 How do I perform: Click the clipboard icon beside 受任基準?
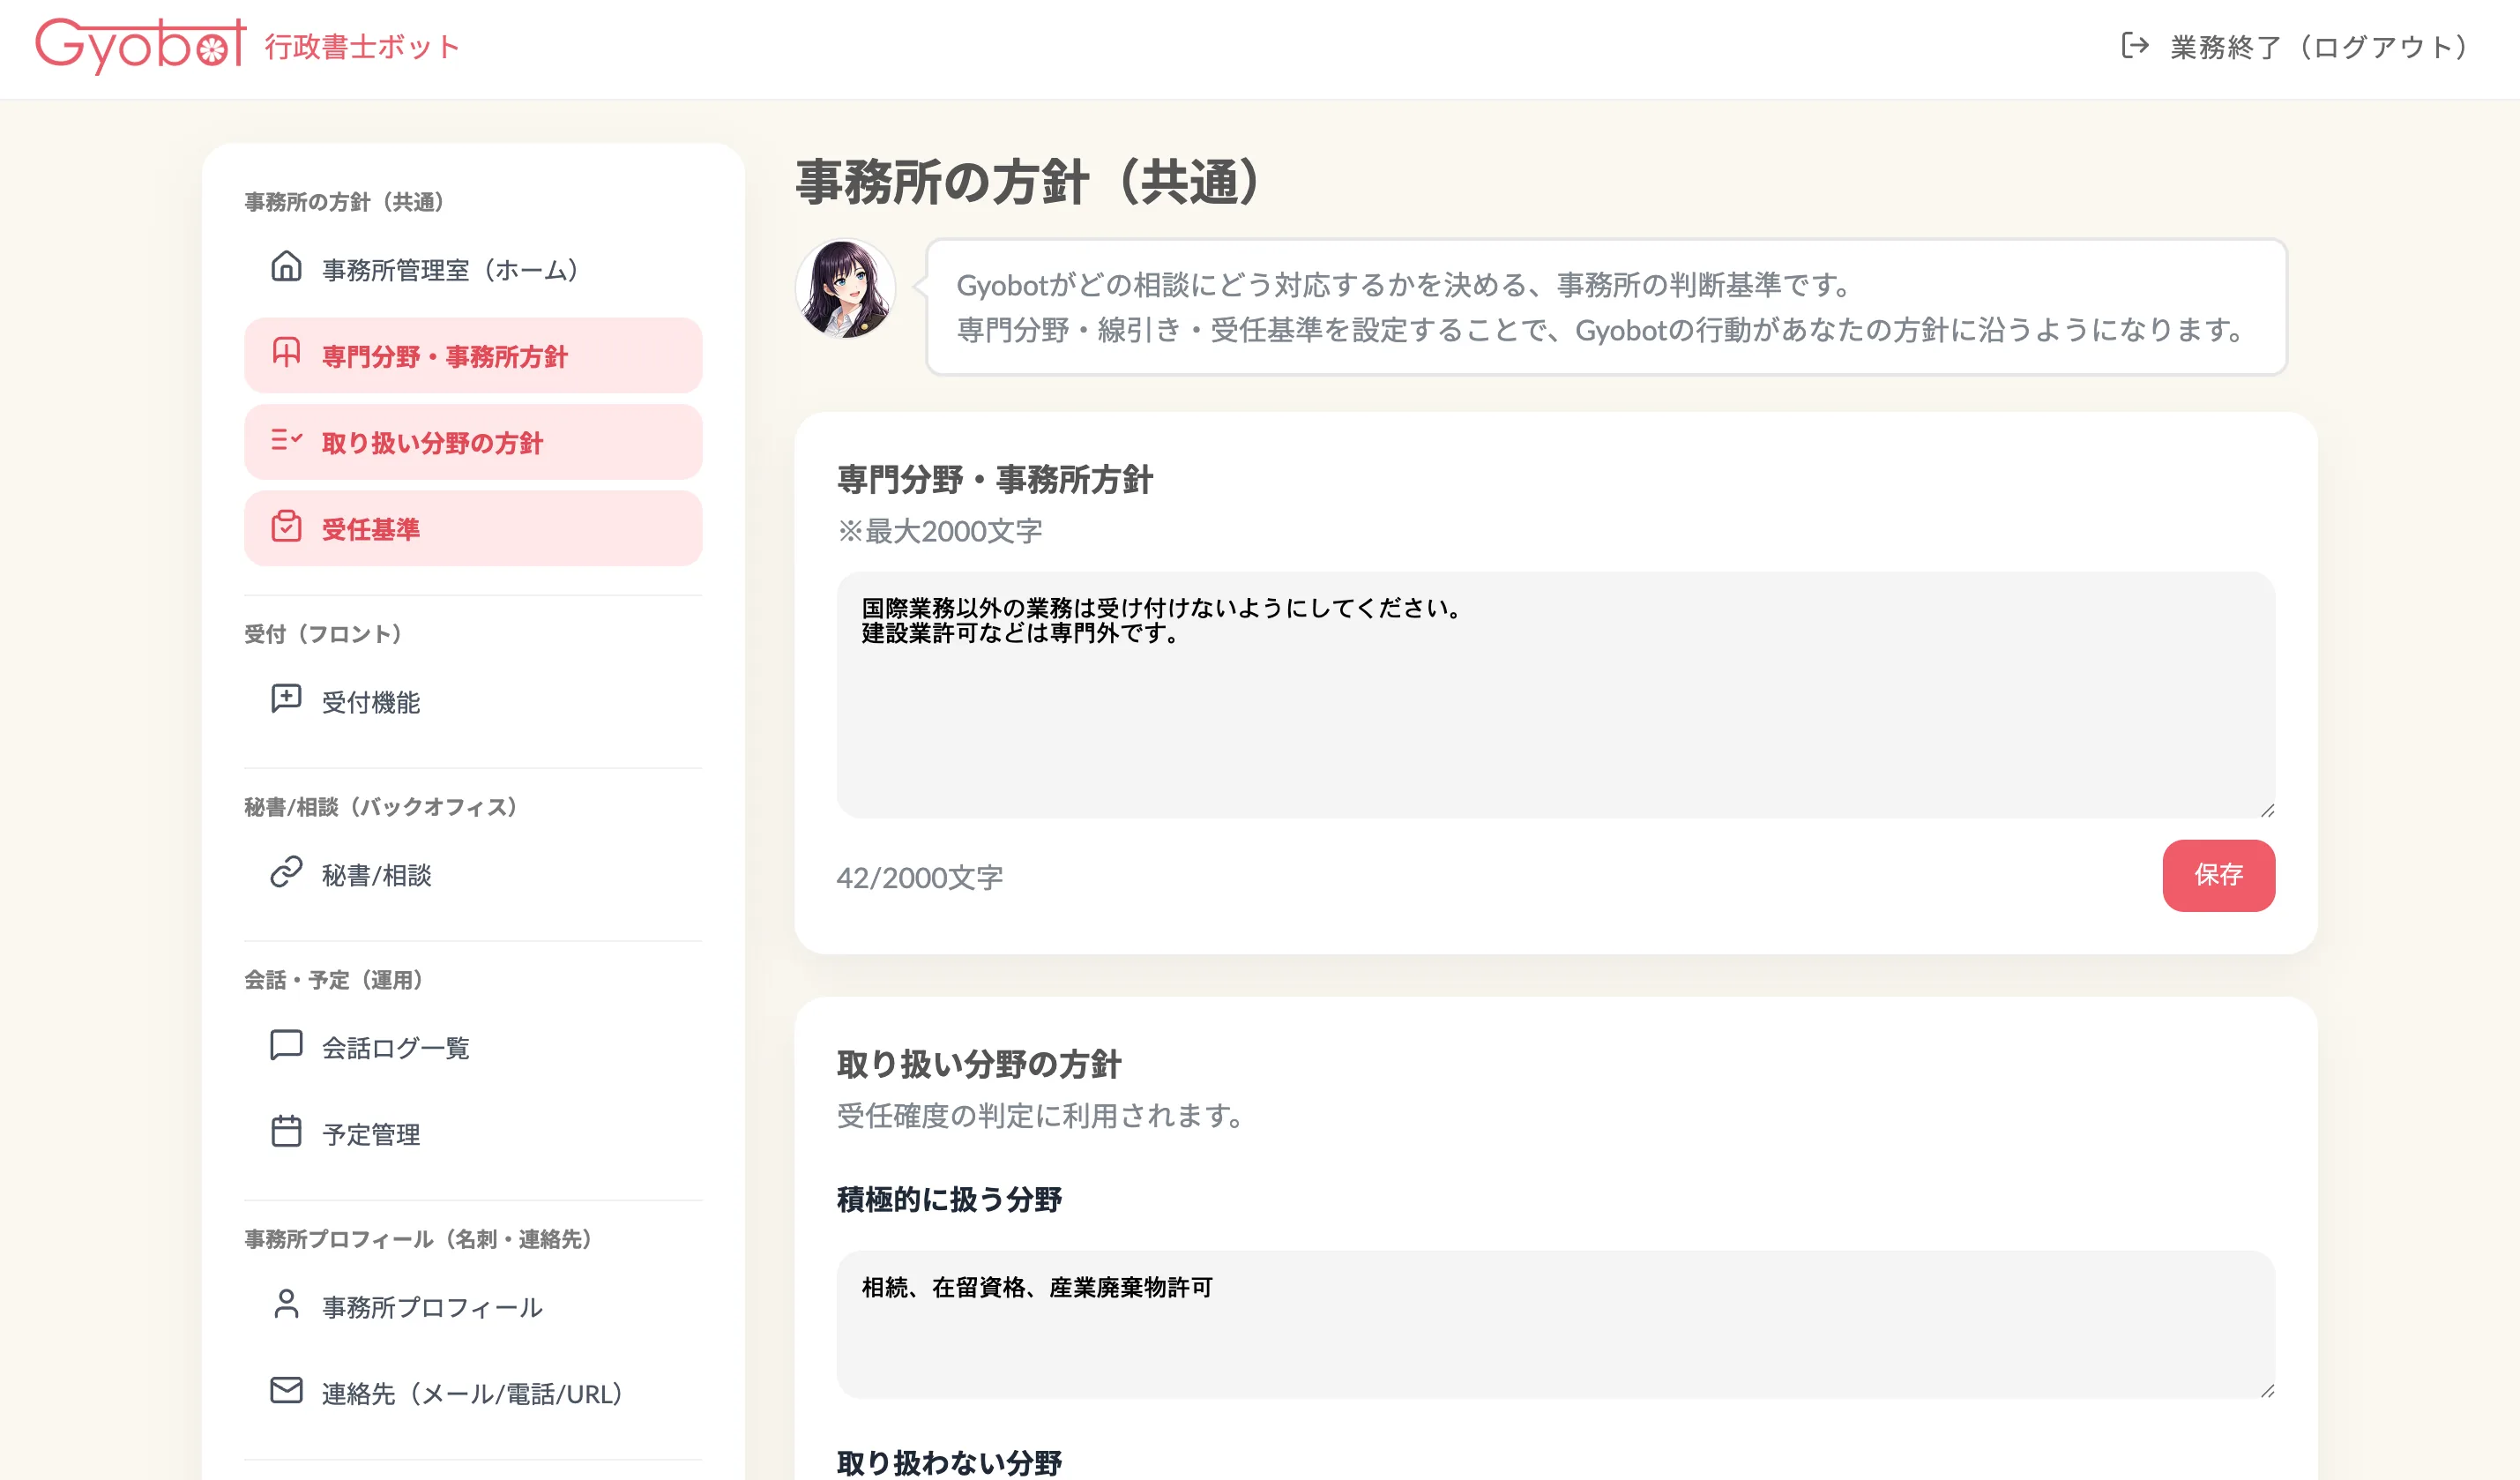tap(286, 527)
